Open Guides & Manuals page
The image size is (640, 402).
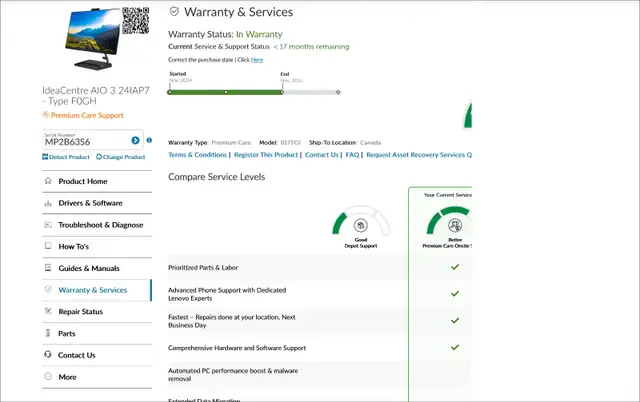[x=97, y=268]
